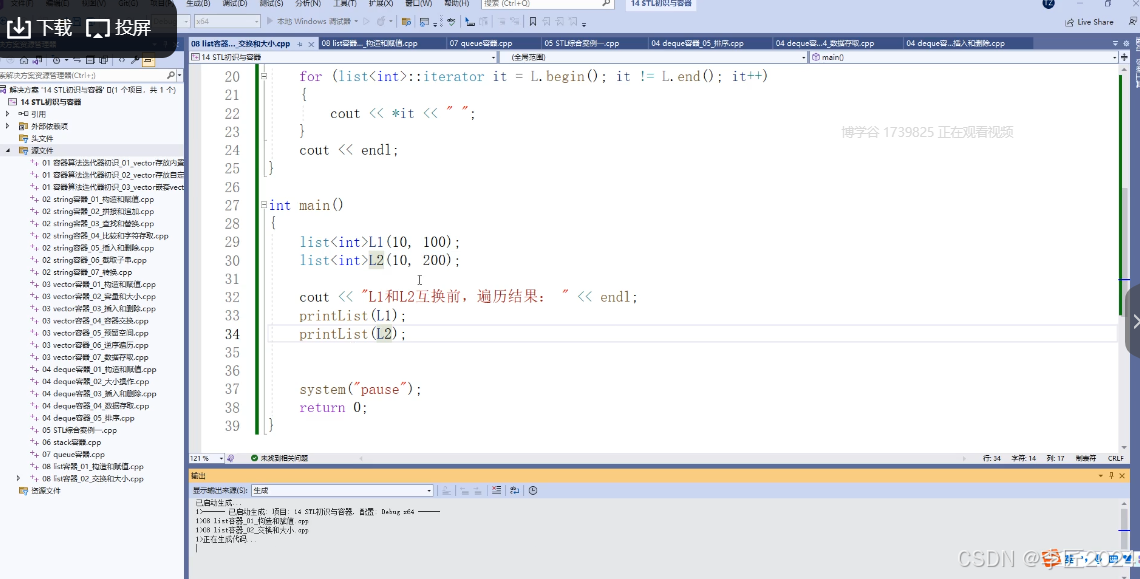Click the Solution Explorer properties wrench icon

pyautogui.click(x=135, y=60)
